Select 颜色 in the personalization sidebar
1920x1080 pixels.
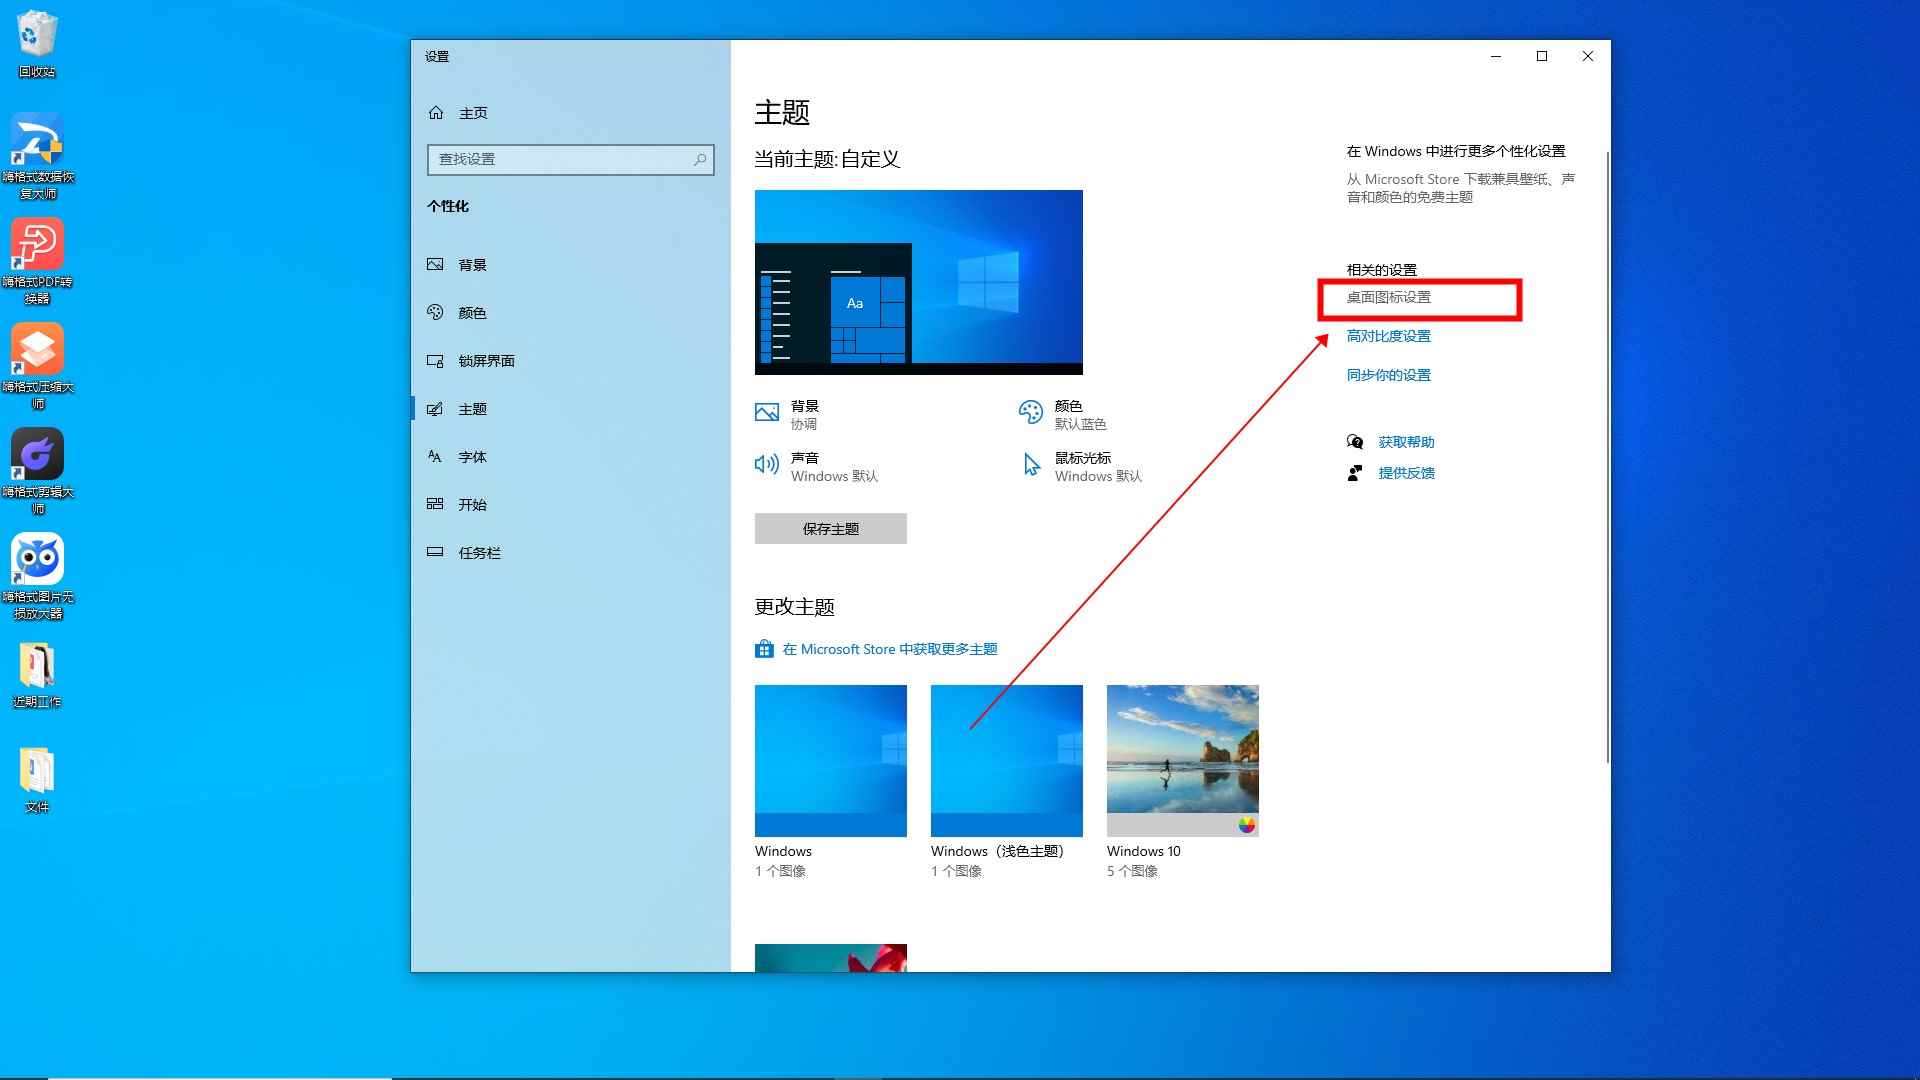click(471, 312)
